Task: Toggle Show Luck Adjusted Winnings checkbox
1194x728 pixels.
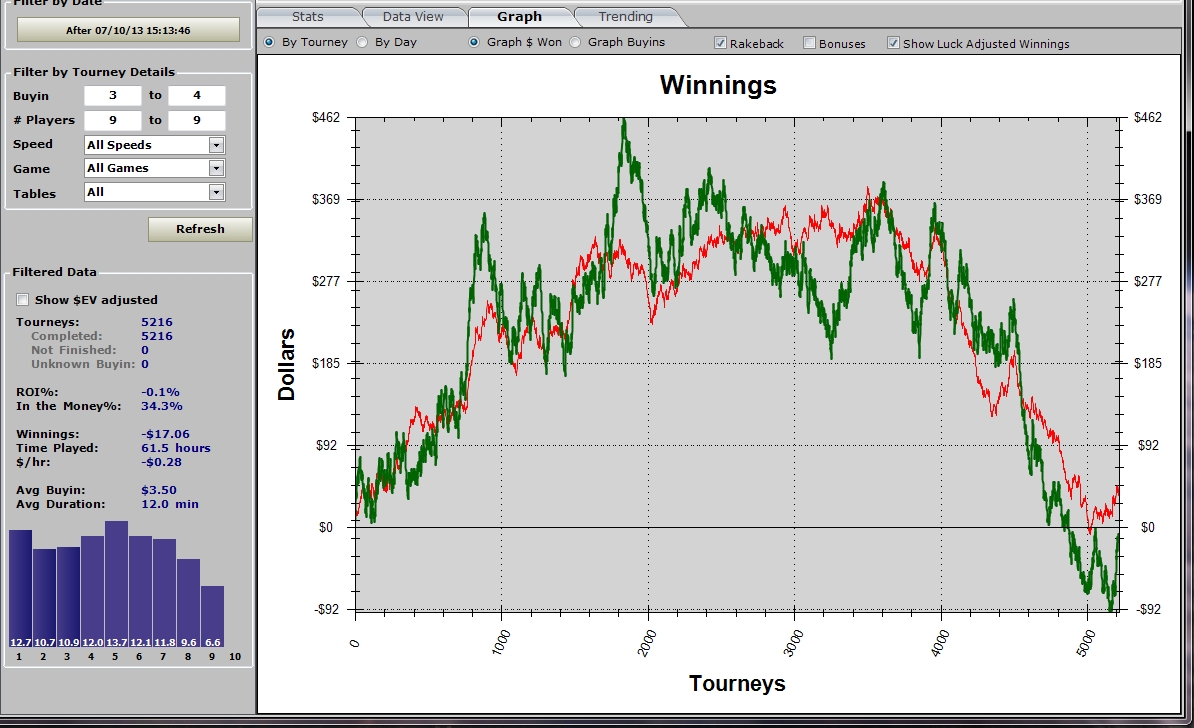Action: pos(893,44)
